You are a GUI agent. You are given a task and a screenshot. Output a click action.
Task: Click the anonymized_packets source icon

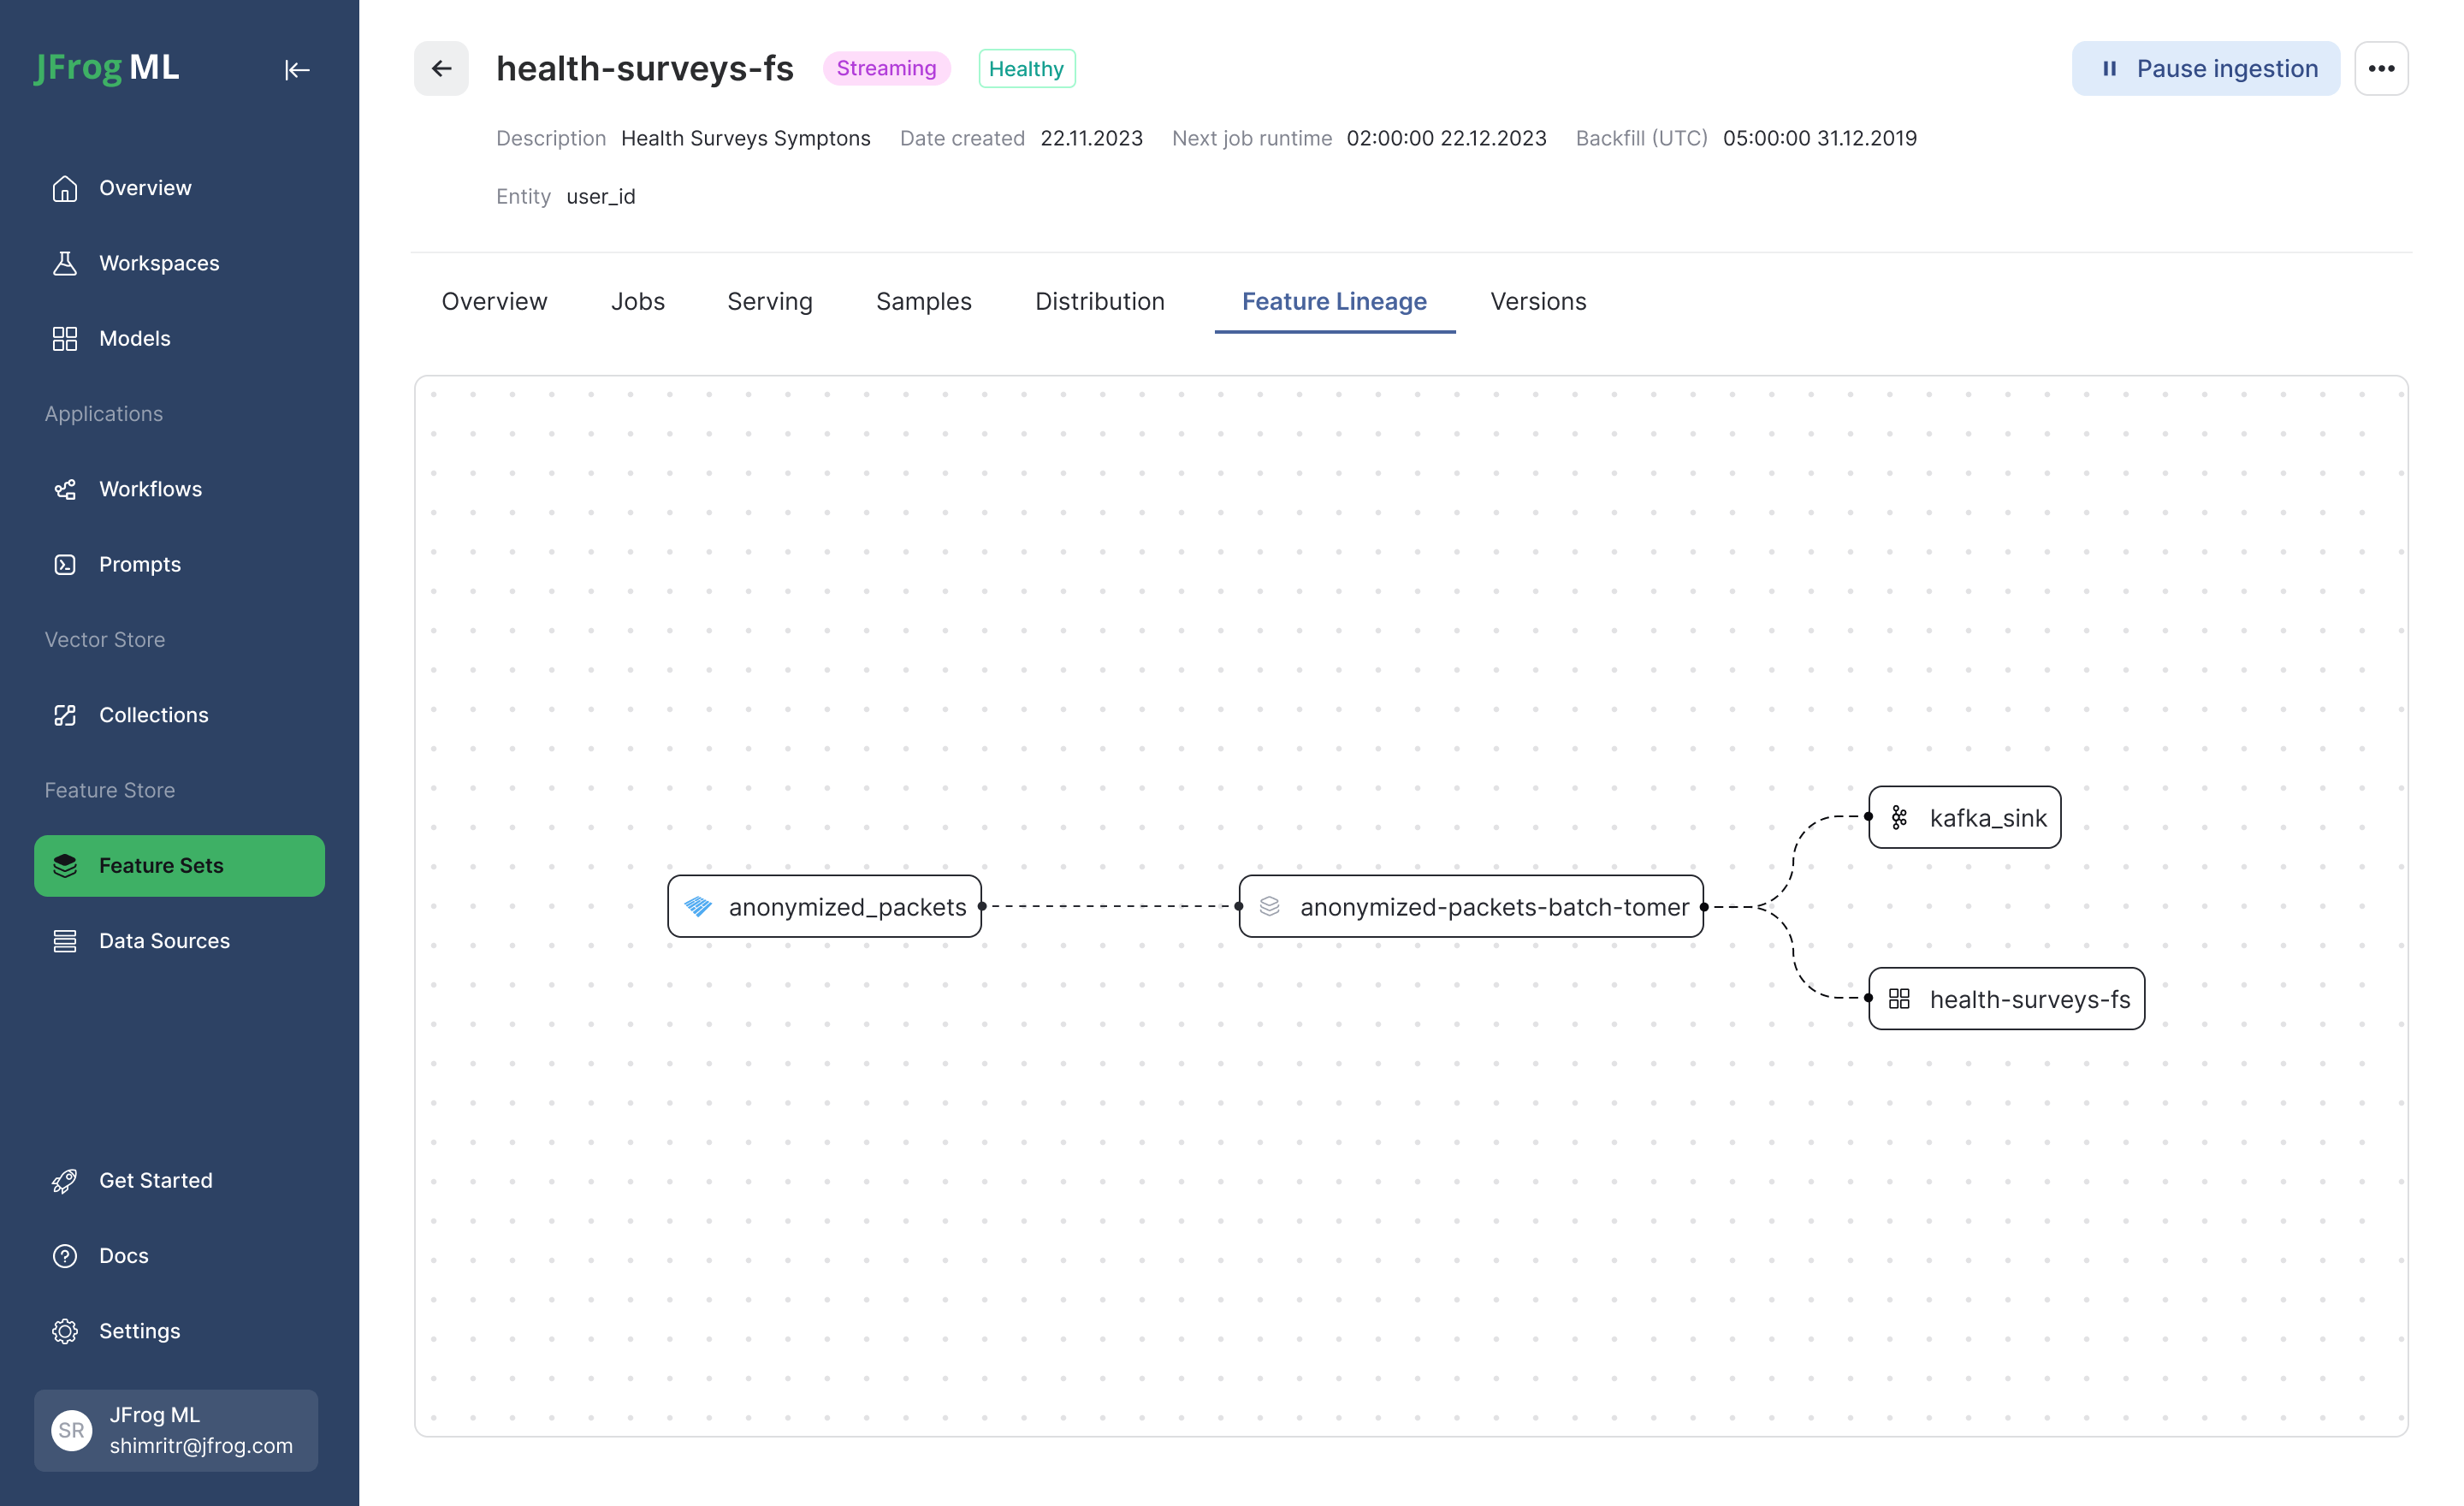click(x=698, y=906)
